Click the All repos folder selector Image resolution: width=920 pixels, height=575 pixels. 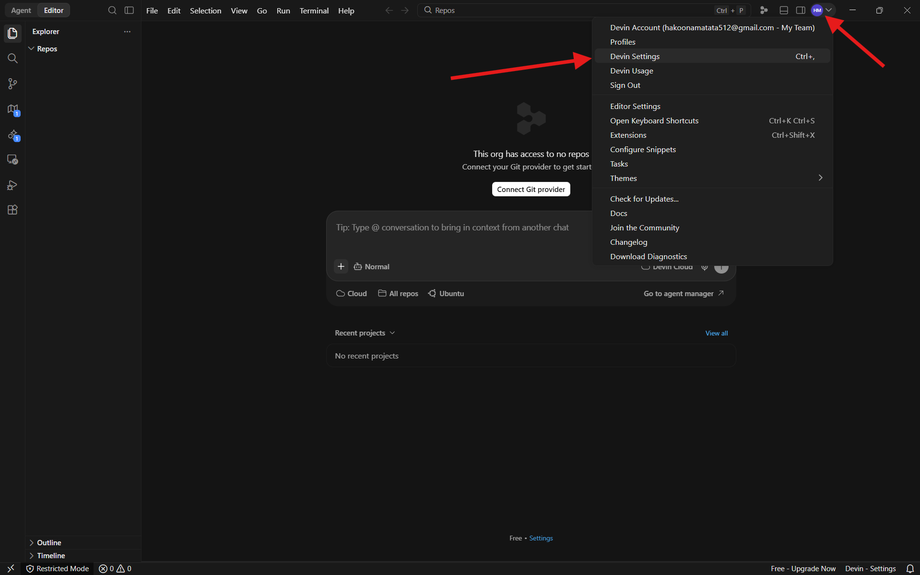pos(398,293)
